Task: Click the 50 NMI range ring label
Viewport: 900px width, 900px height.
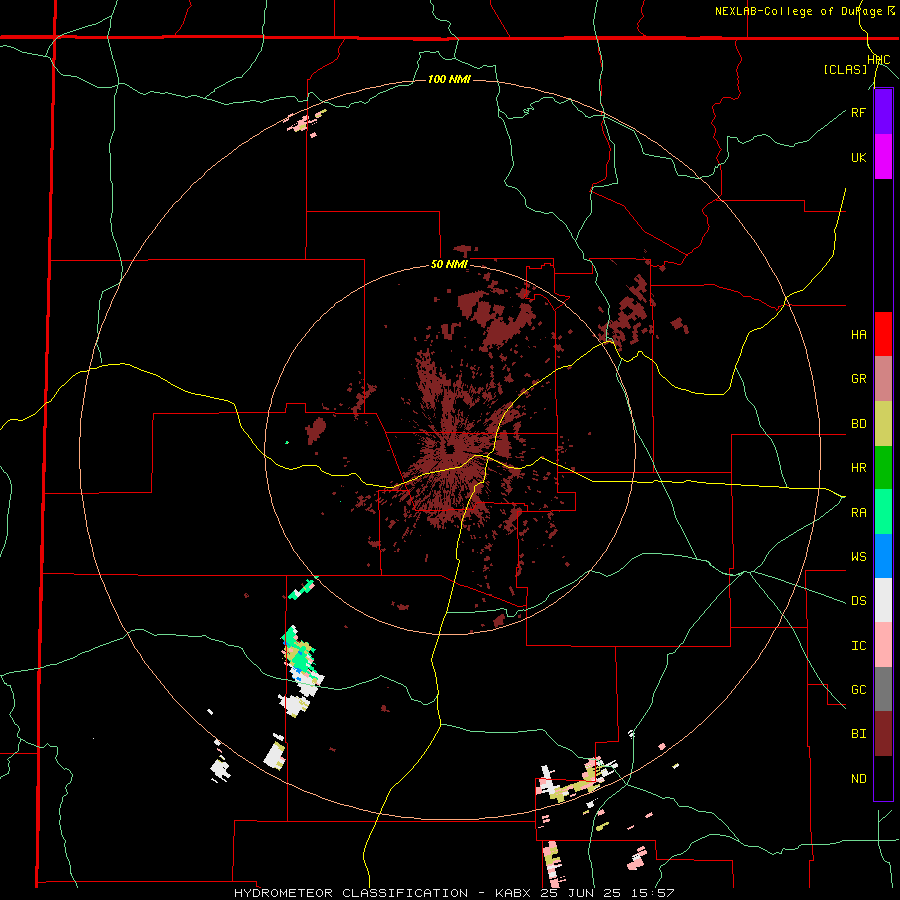Action: 449,265
